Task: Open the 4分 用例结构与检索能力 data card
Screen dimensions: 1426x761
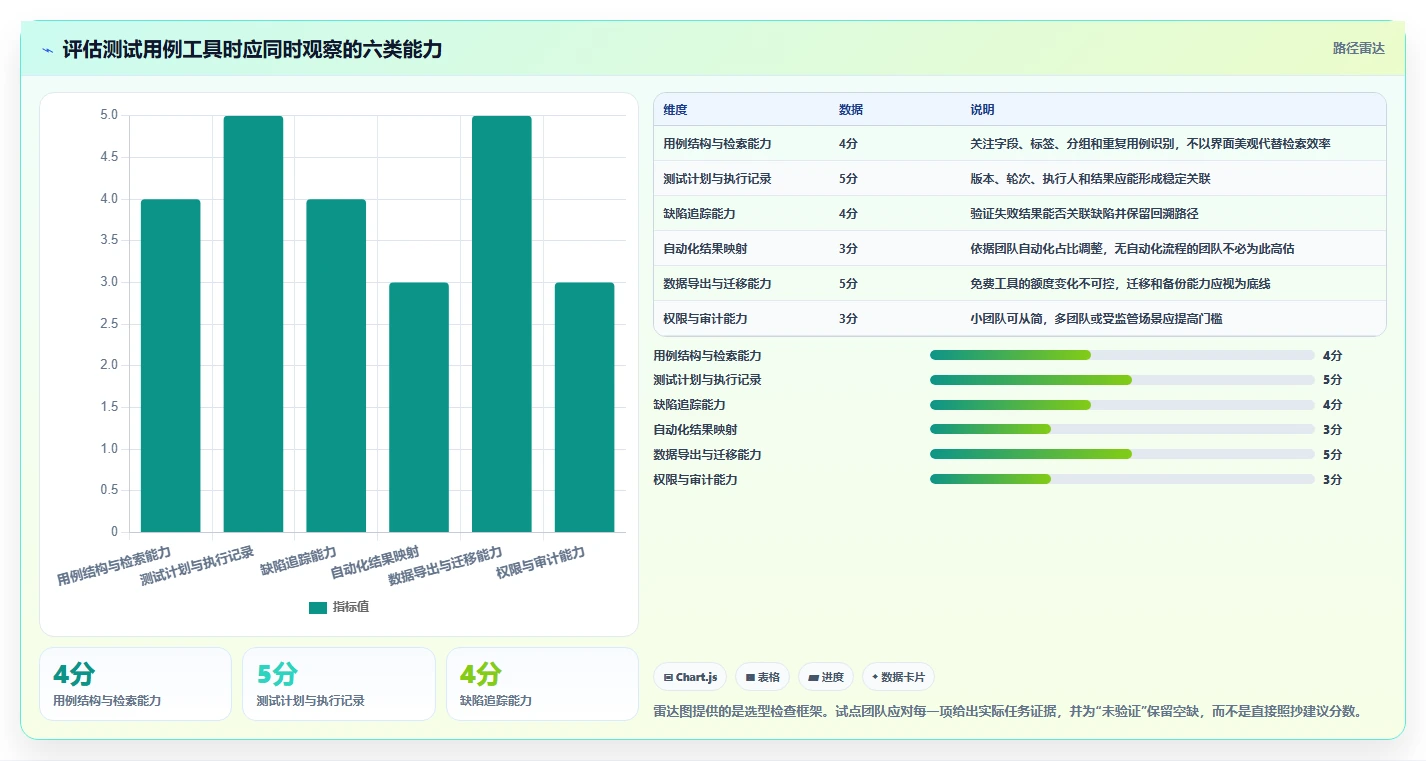Action: pyautogui.click(x=135, y=684)
